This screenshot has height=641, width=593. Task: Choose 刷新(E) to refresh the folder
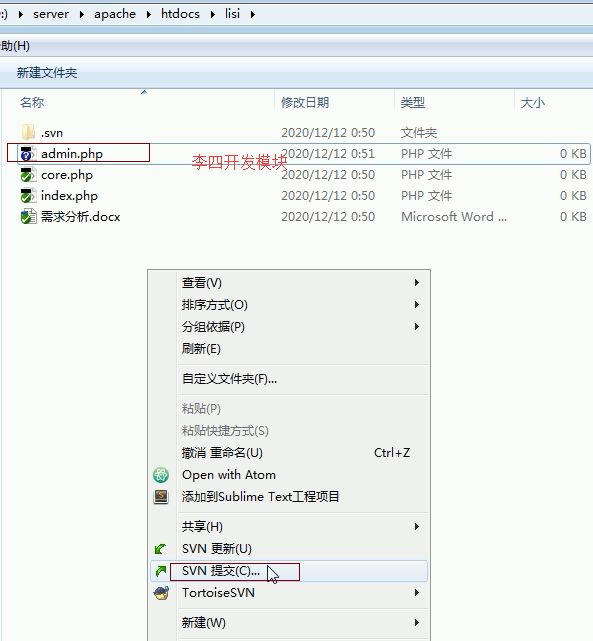pyautogui.click(x=289, y=349)
